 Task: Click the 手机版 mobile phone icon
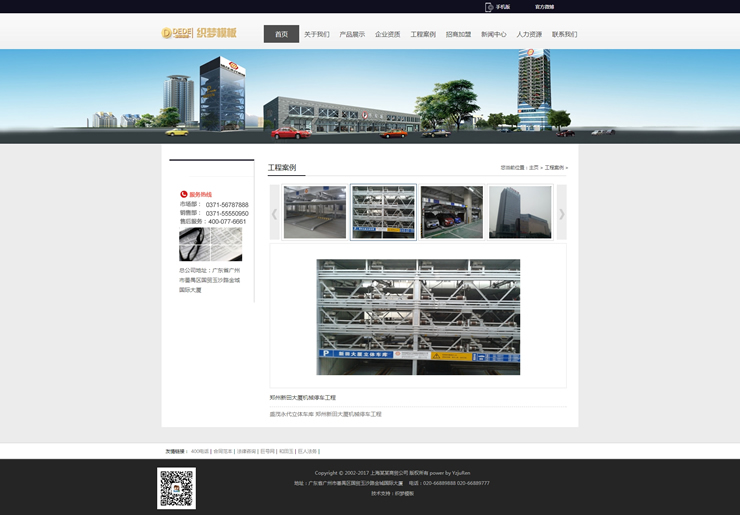tap(489, 7)
